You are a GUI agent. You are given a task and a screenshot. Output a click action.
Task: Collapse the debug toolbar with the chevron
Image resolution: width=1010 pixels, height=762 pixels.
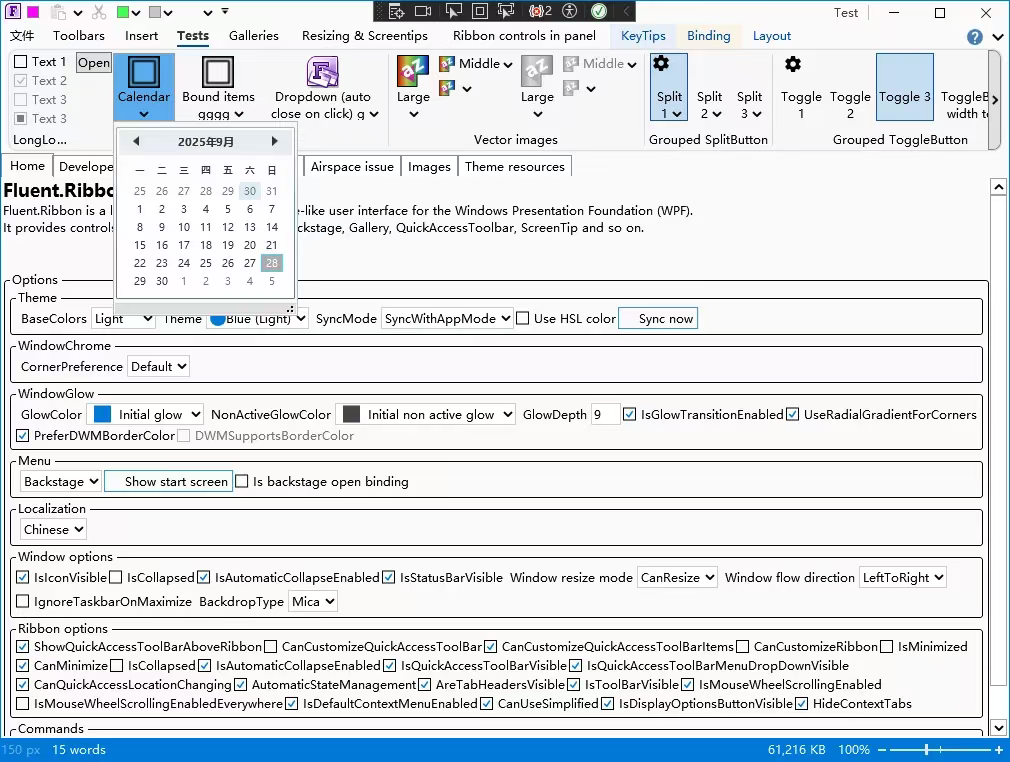tap(625, 11)
